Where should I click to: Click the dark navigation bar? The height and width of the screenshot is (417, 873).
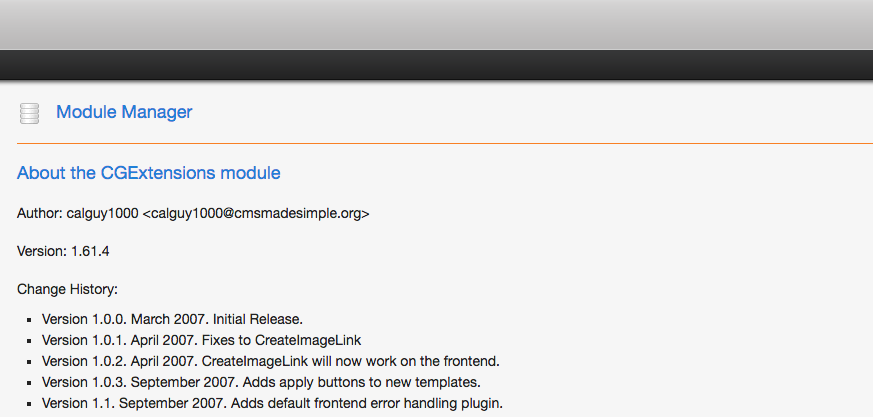coord(436,65)
